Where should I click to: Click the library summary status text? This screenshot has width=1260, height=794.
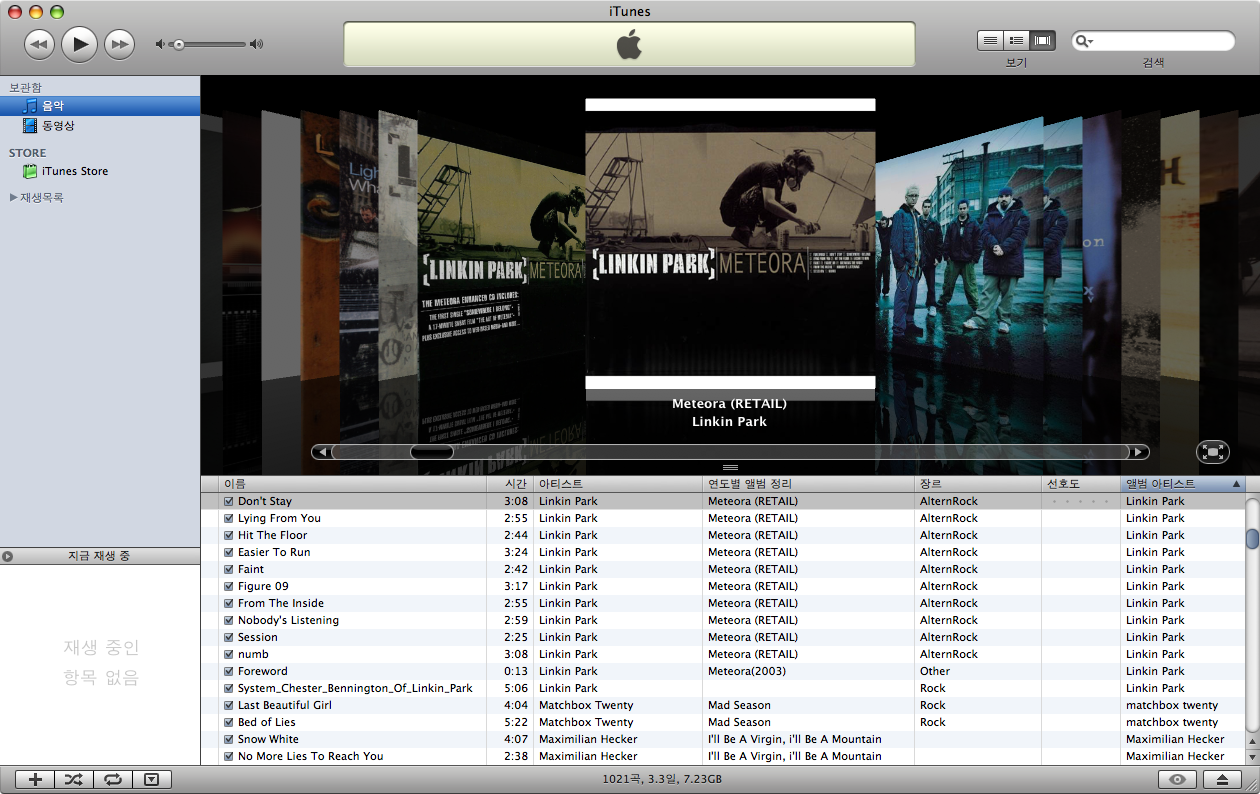(x=662, y=779)
